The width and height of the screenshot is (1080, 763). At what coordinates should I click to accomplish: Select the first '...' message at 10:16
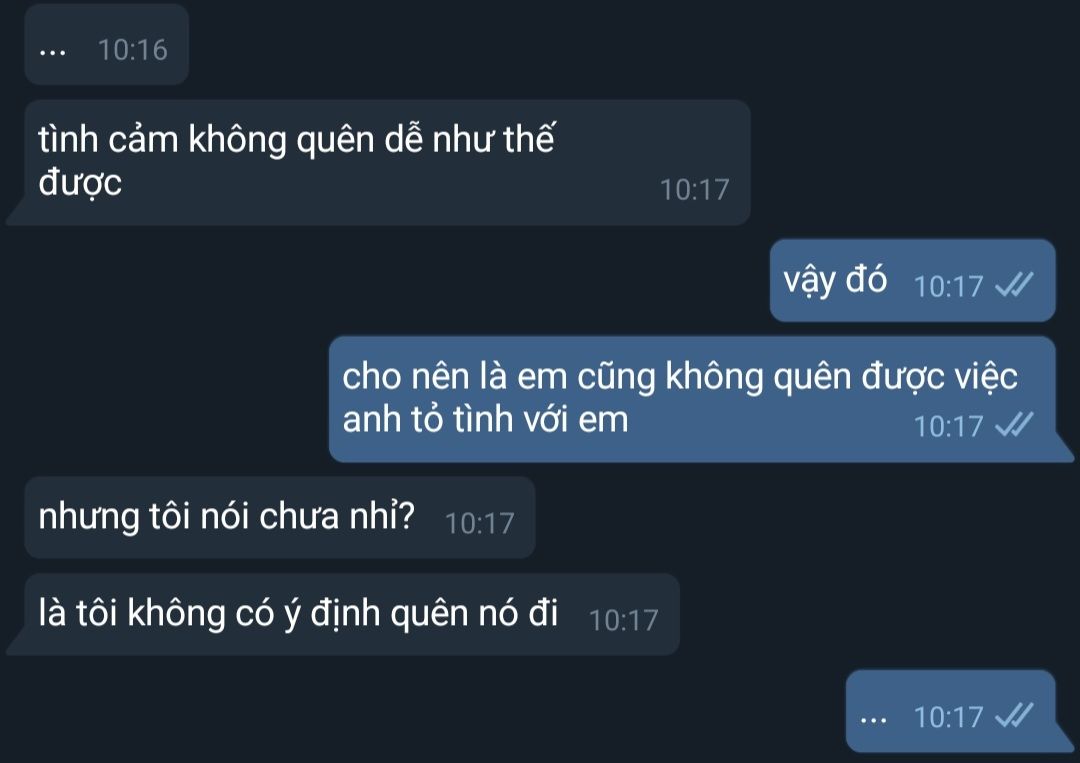pos(107,45)
